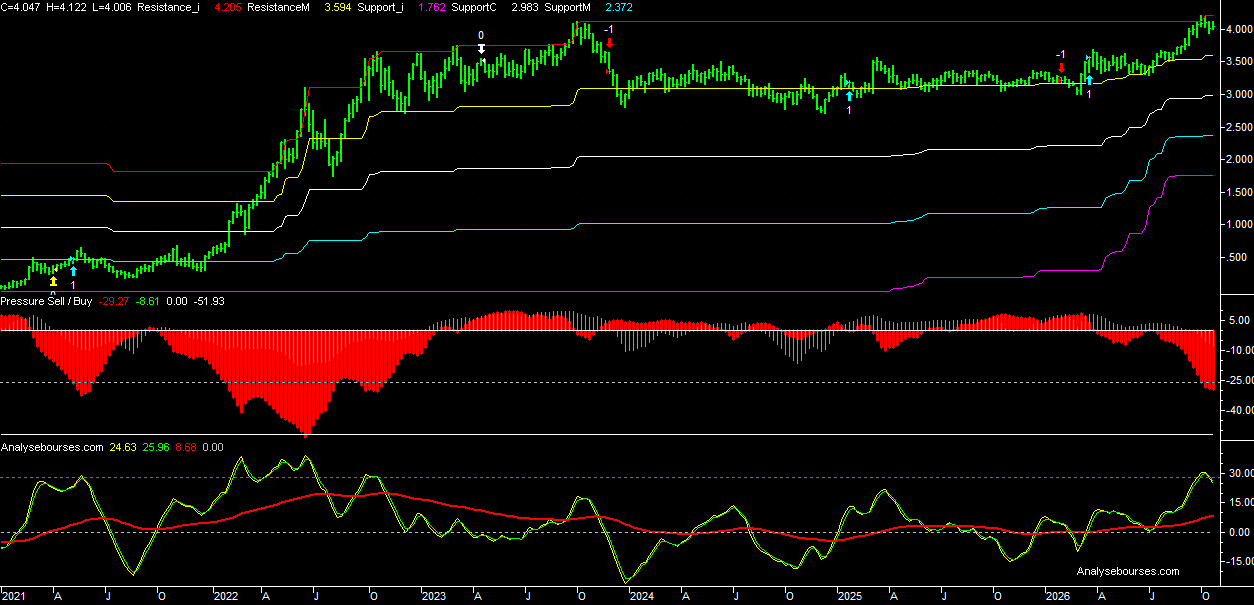Click the -29.27 pressure value
Screen dimensions: 1254x605
(115, 301)
